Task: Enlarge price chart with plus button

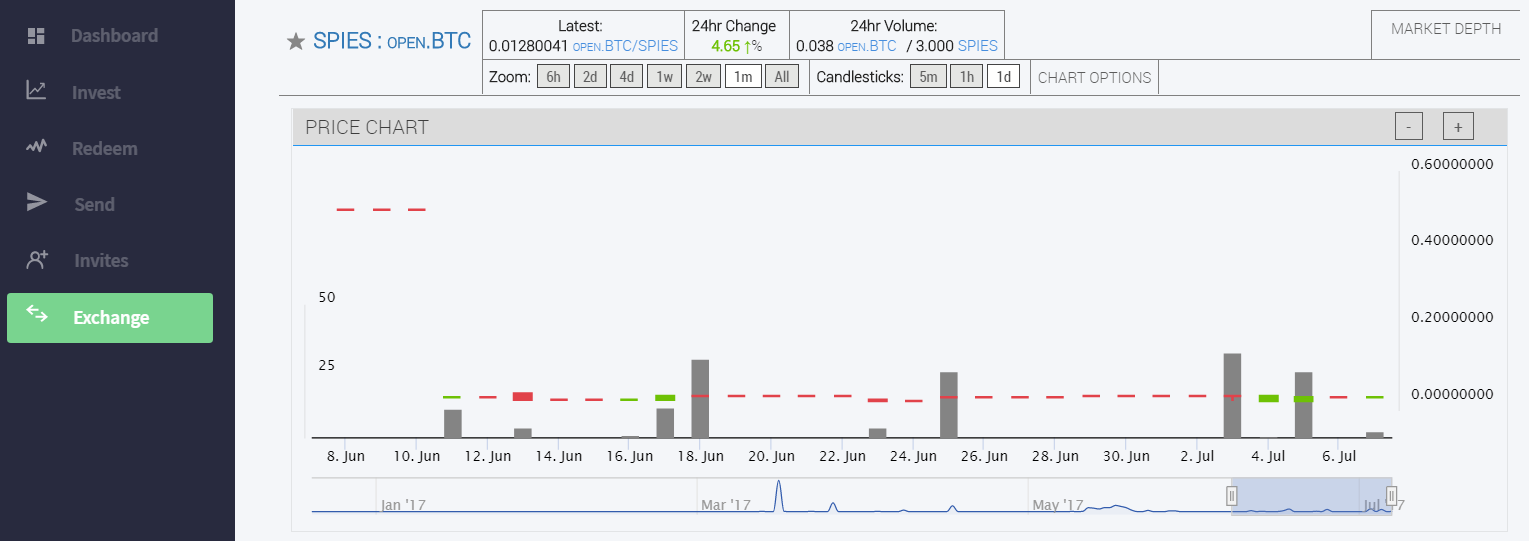Action: tap(1458, 127)
